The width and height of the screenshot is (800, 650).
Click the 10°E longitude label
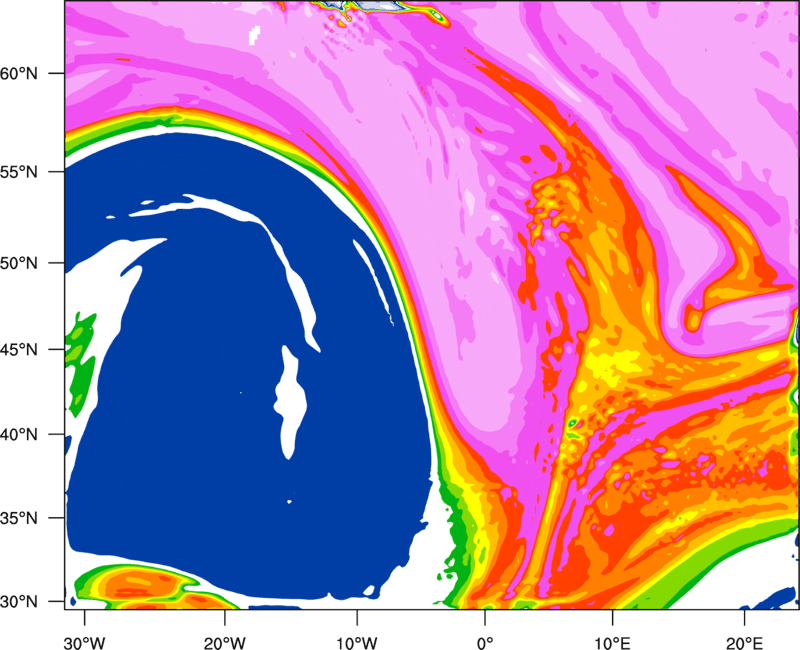pyautogui.click(x=612, y=643)
